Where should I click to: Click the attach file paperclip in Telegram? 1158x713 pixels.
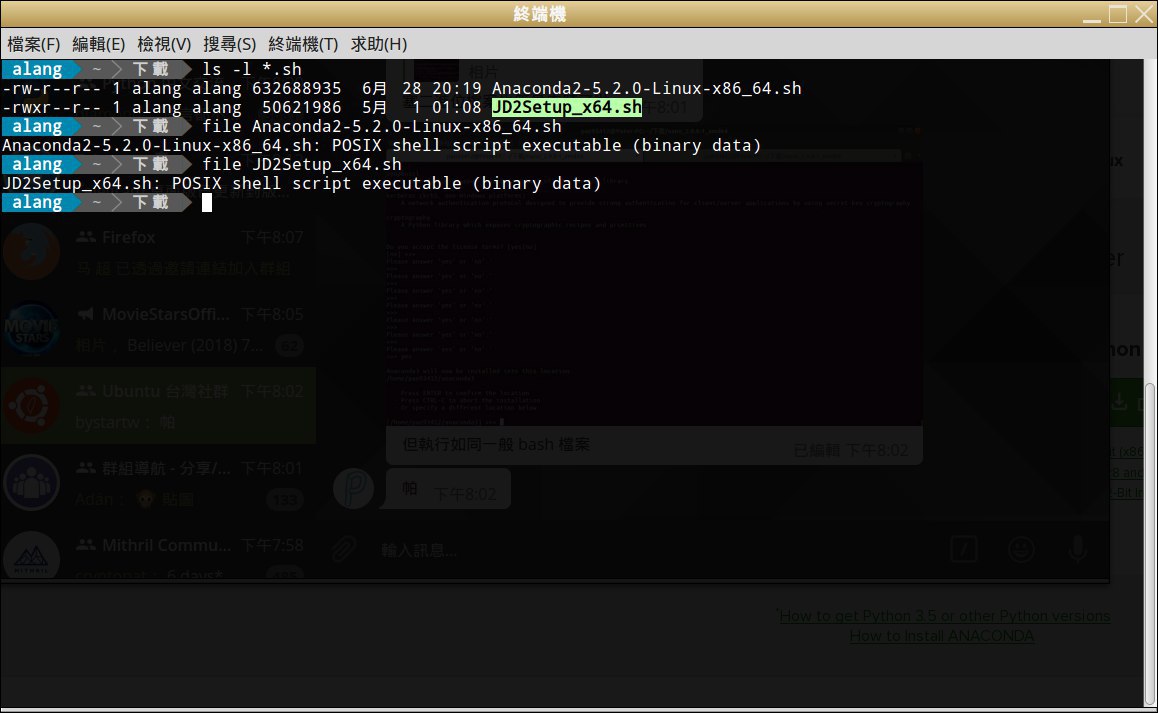pos(343,549)
